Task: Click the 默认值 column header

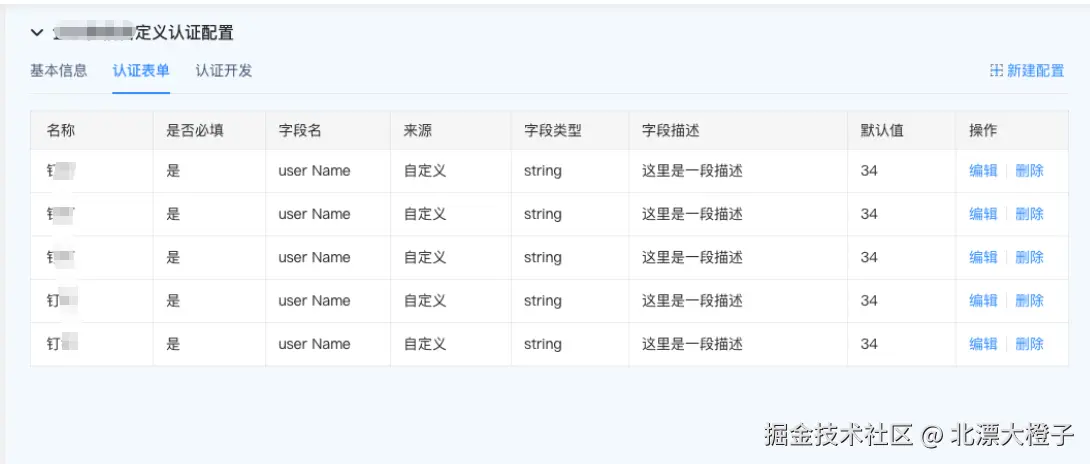Action: point(882,131)
